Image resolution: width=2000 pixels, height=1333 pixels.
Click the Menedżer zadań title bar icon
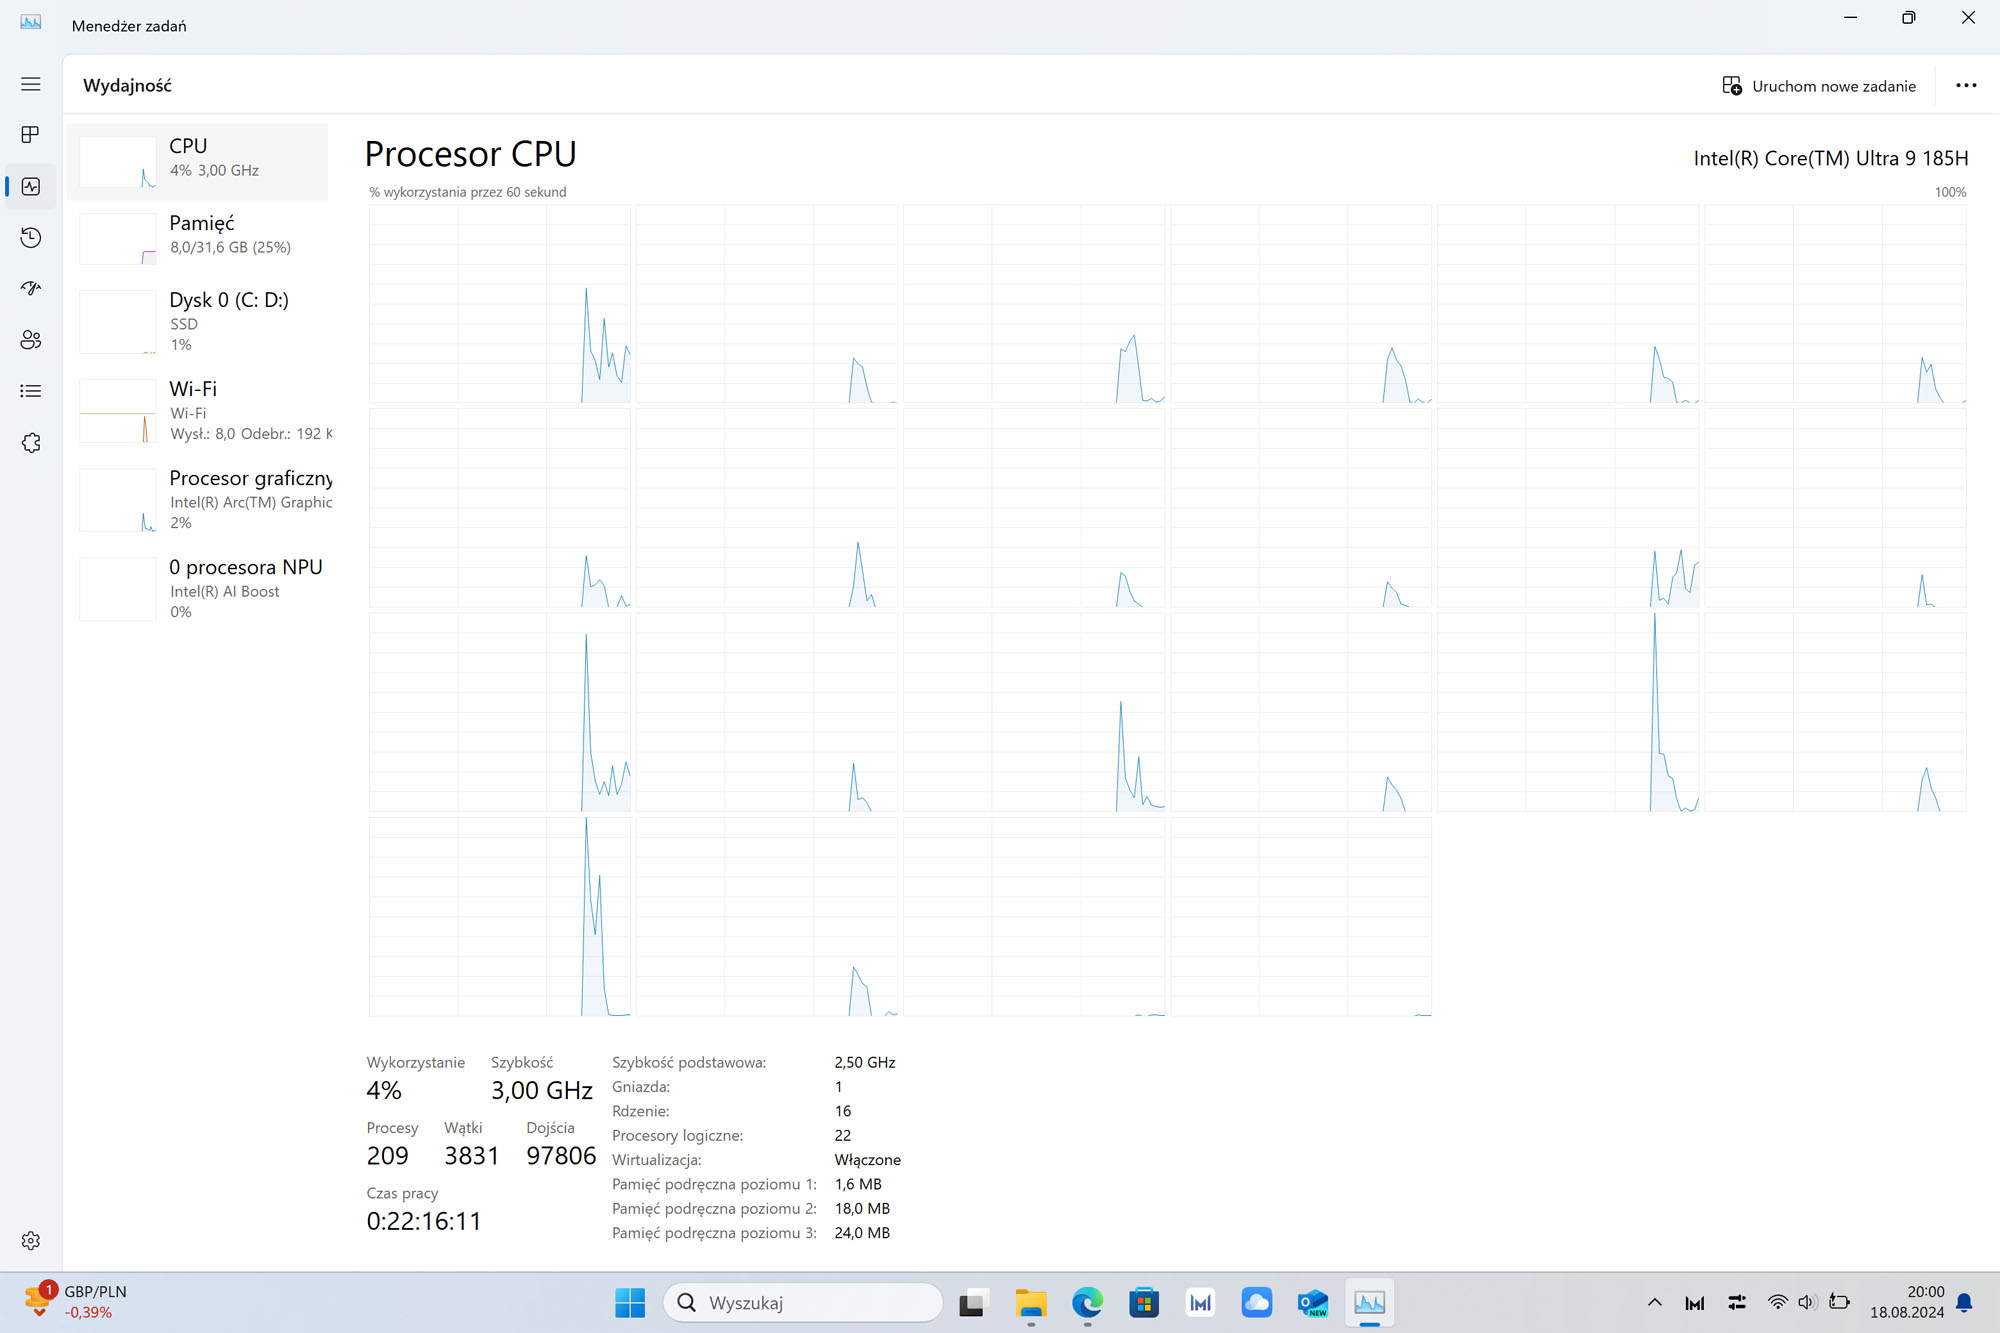coord(31,22)
